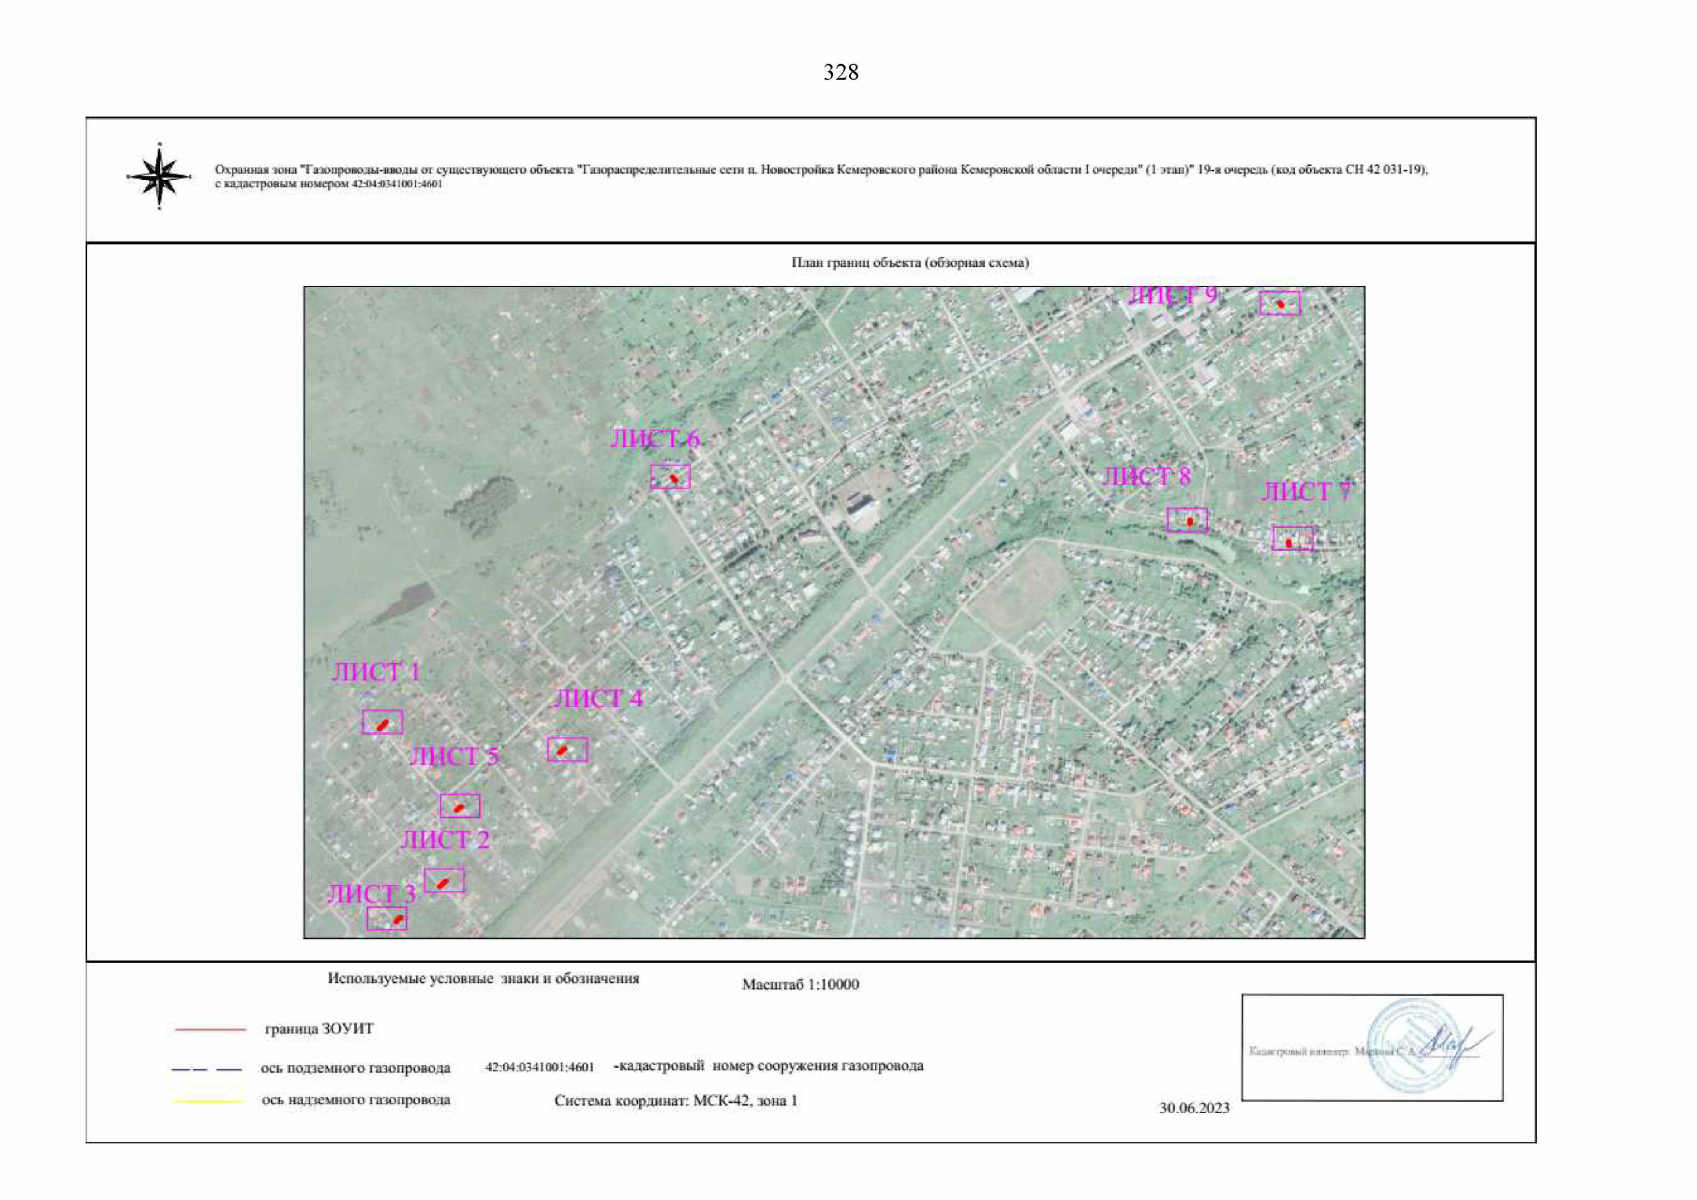Image resolution: width=1697 pixels, height=1200 pixels.
Task: Select the ЛИСТ 6 marker rectangle
Action: (670, 477)
